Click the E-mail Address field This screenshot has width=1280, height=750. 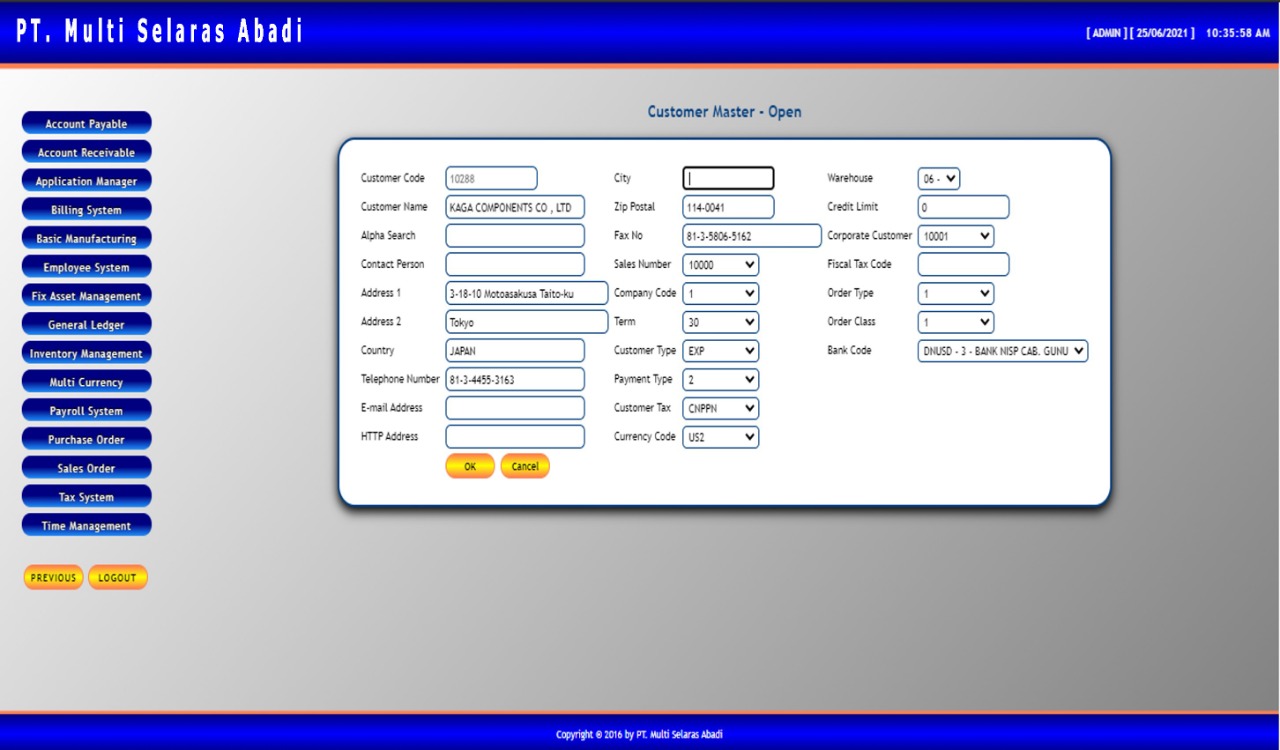(515, 408)
